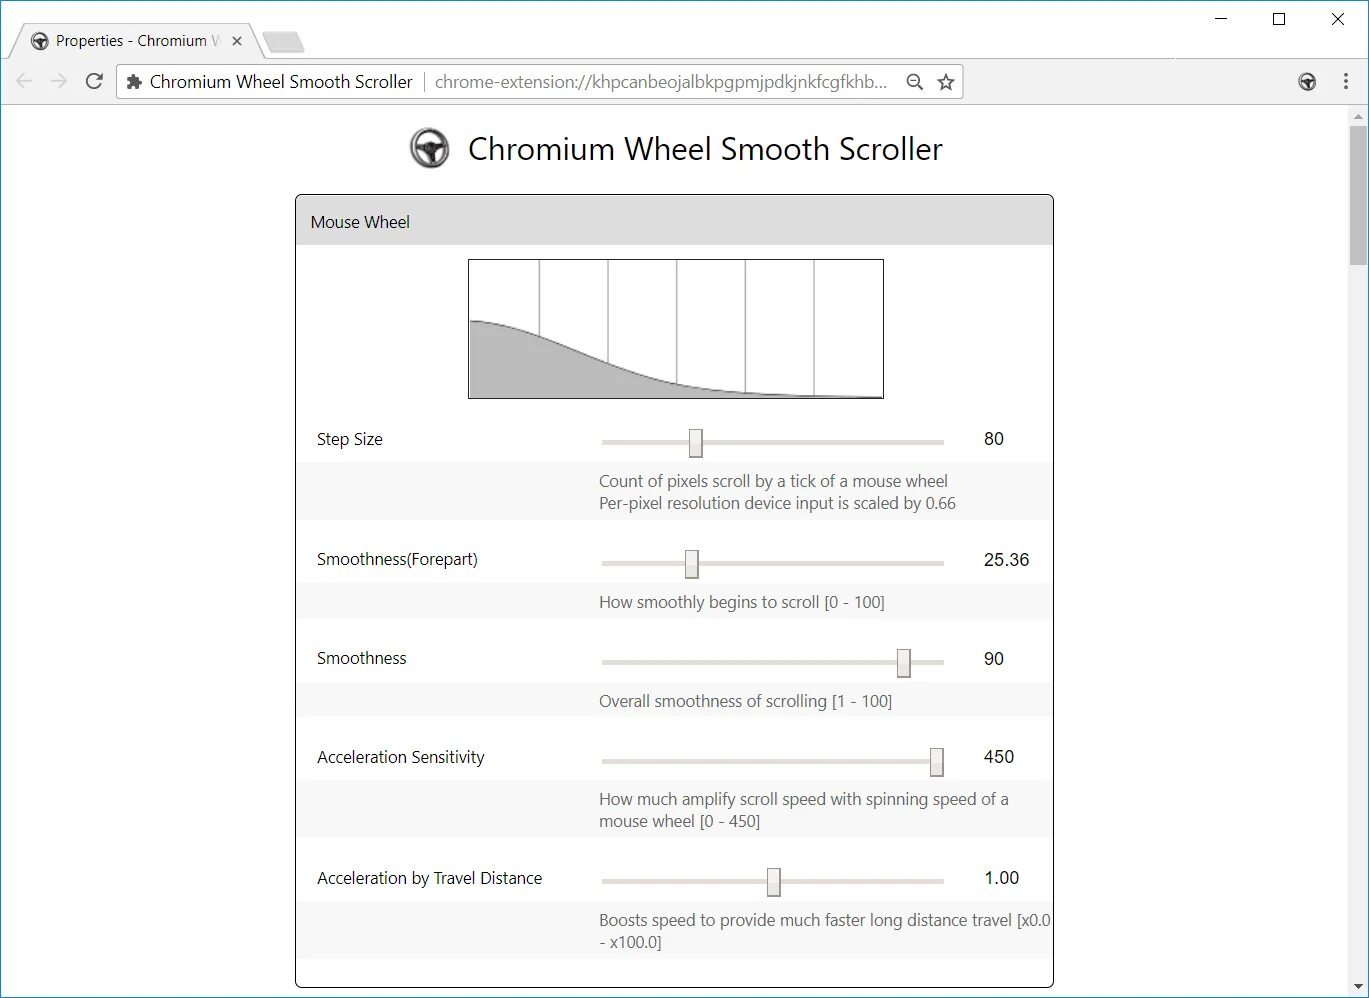Click the forward navigation arrow

coord(59,81)
